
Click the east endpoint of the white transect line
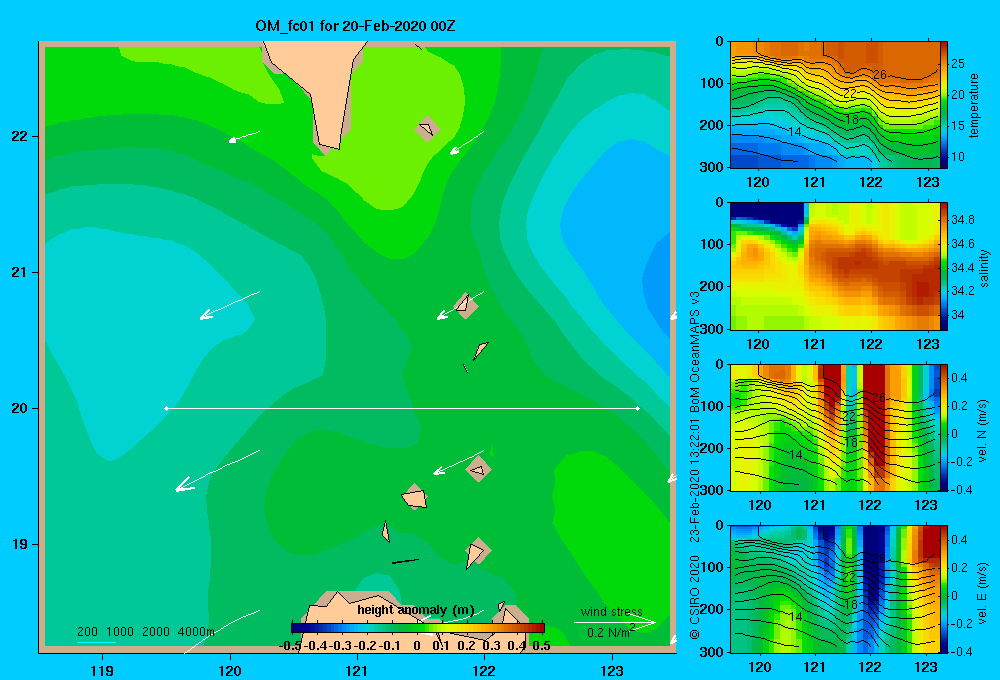coord(637,408)
